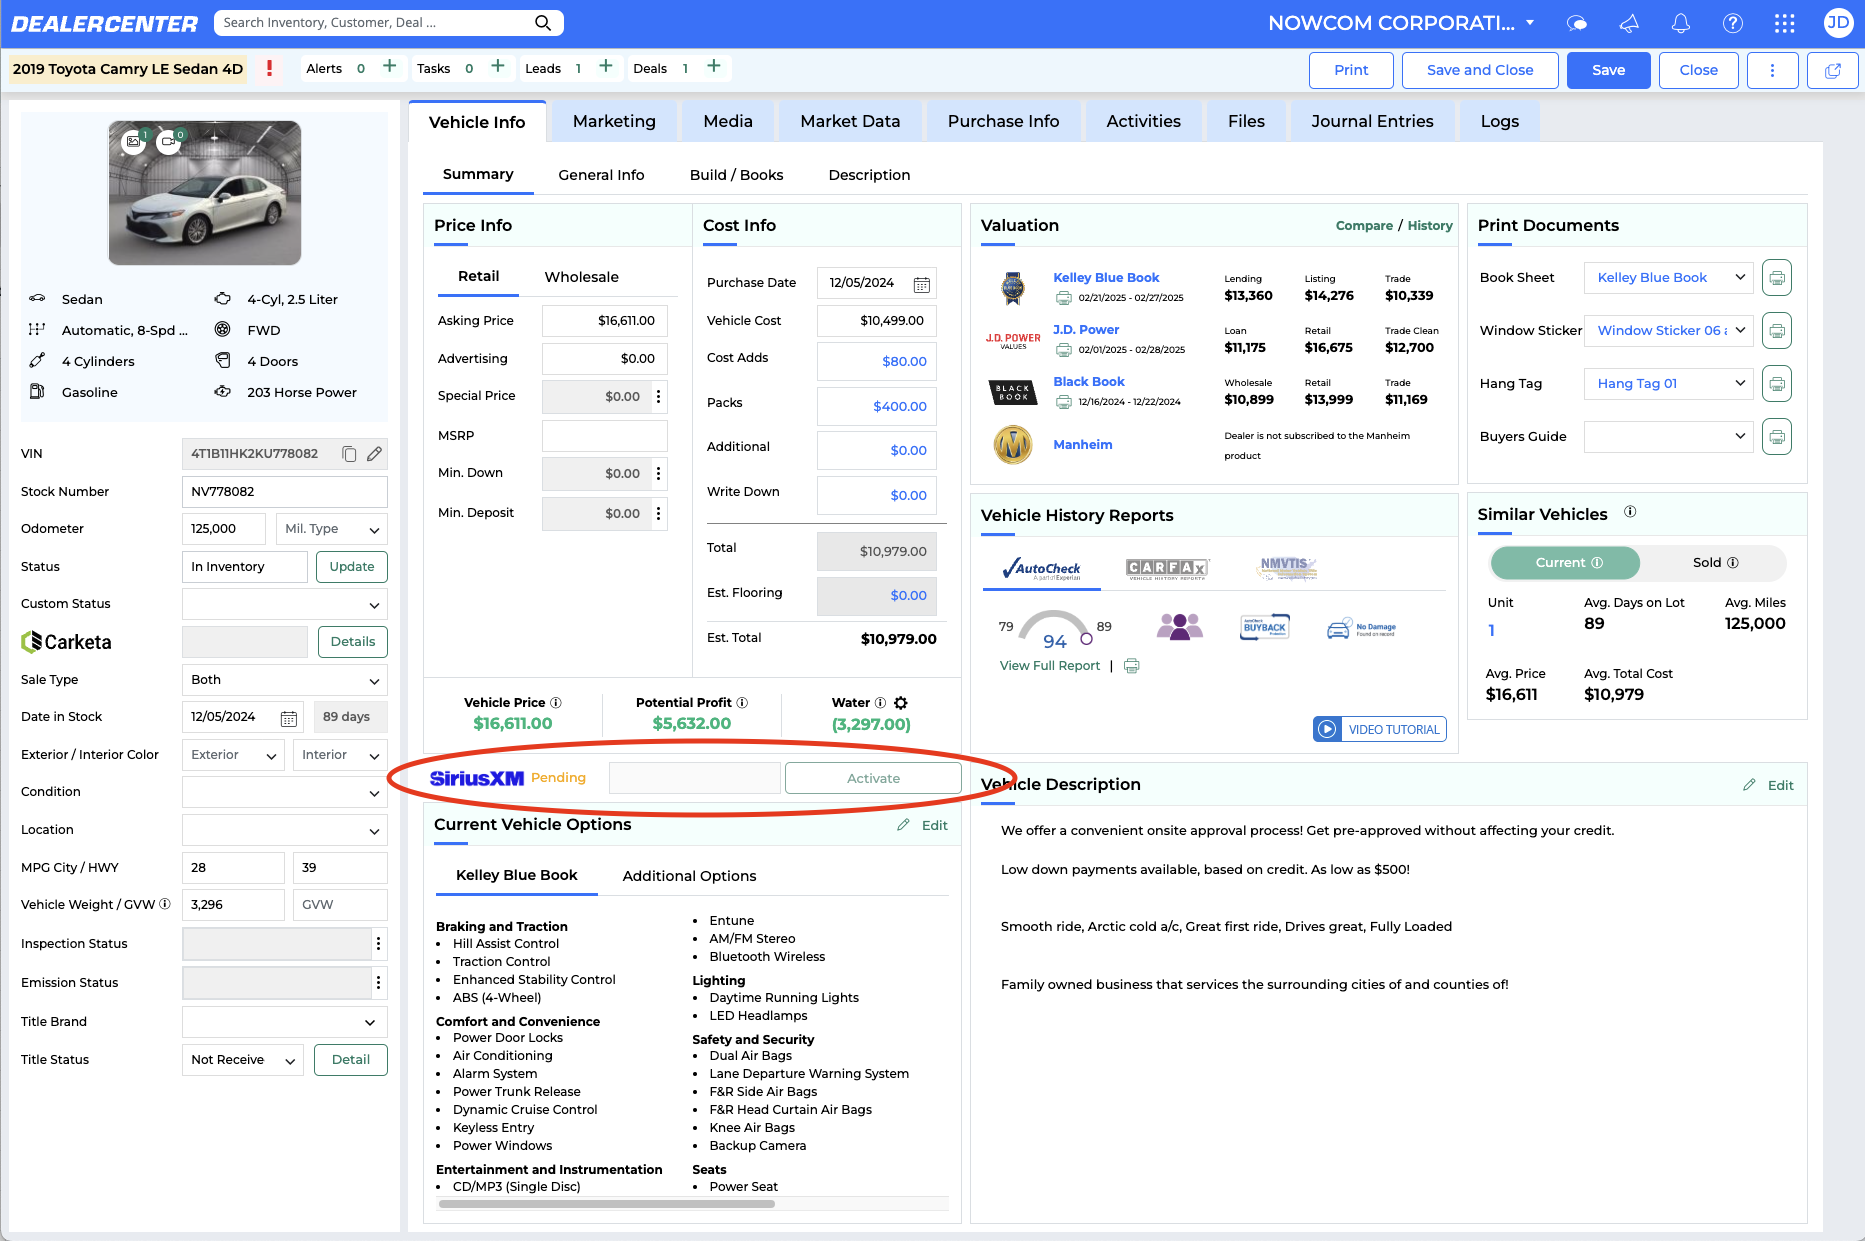This screenshot has height=1241, width=1865.
Task: Expand the Mil. Type dropdown
Action: click(x=332, y=529)
